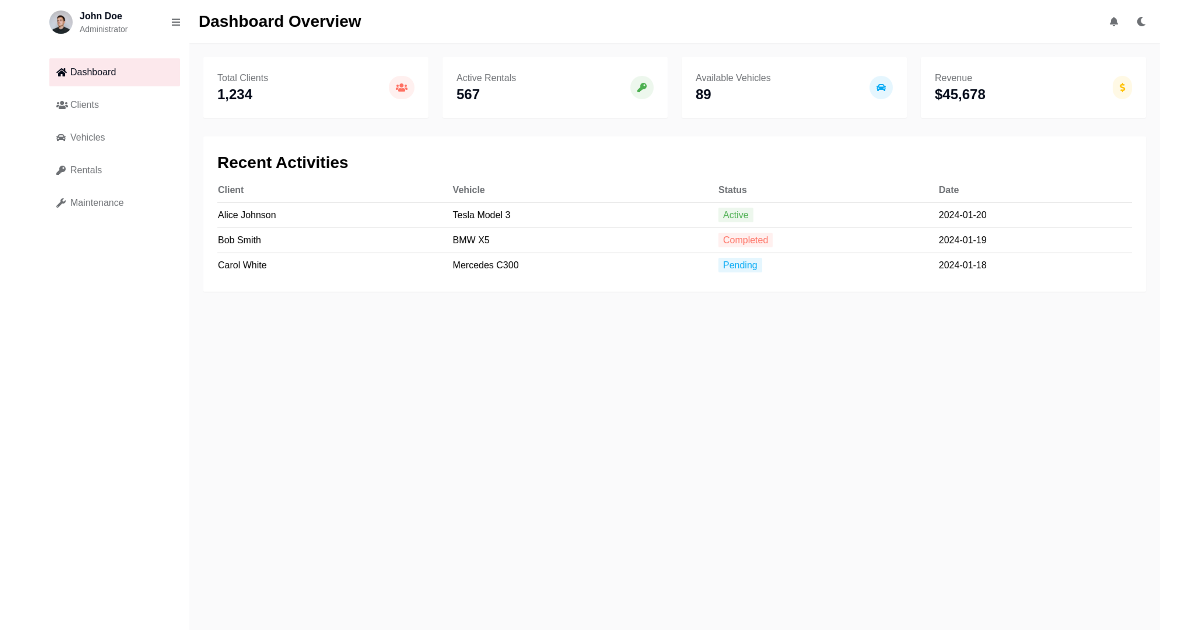Screen dimensions: 1200x630
Task: Open John Doe's profile avatar
Action: (61, 22)
